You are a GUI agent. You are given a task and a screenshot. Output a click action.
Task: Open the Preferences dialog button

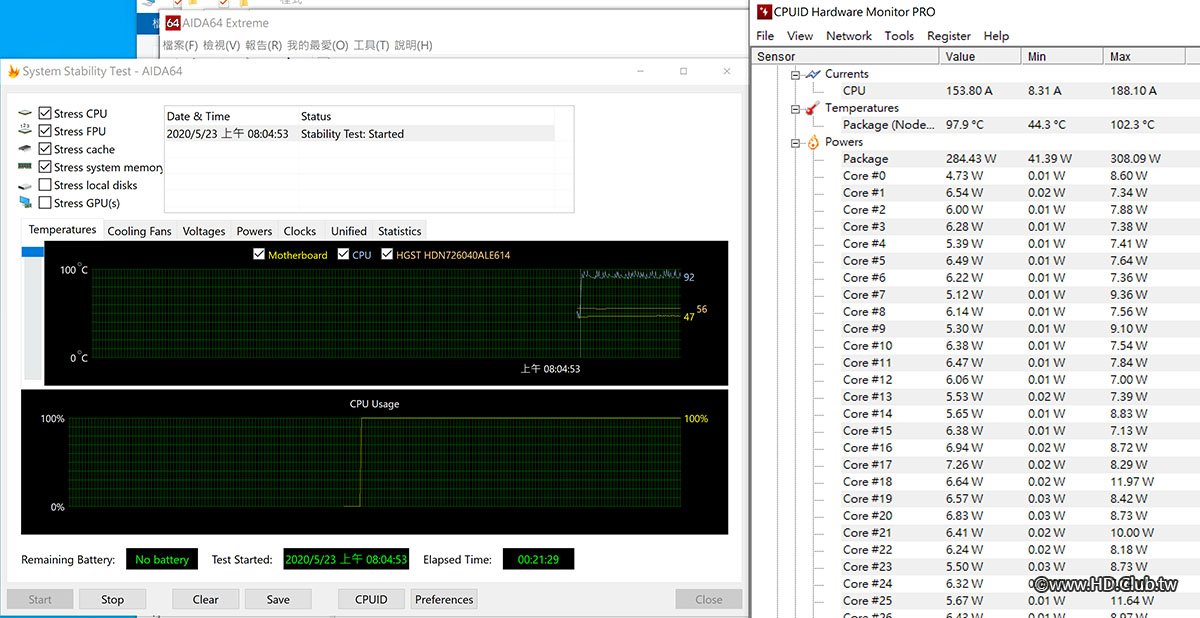coord(444,600)
